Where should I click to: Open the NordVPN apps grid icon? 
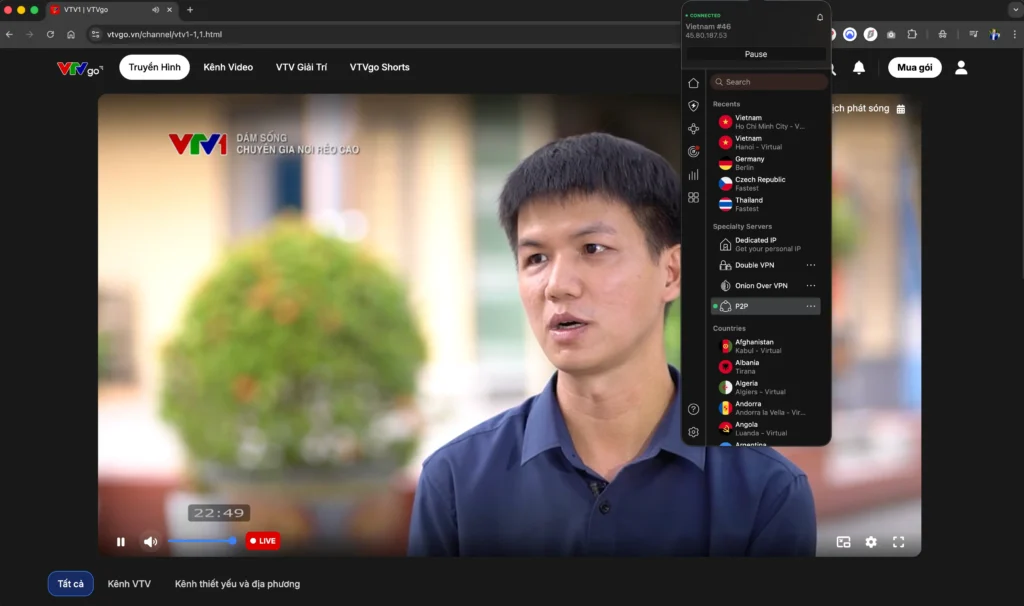[693, 196]
